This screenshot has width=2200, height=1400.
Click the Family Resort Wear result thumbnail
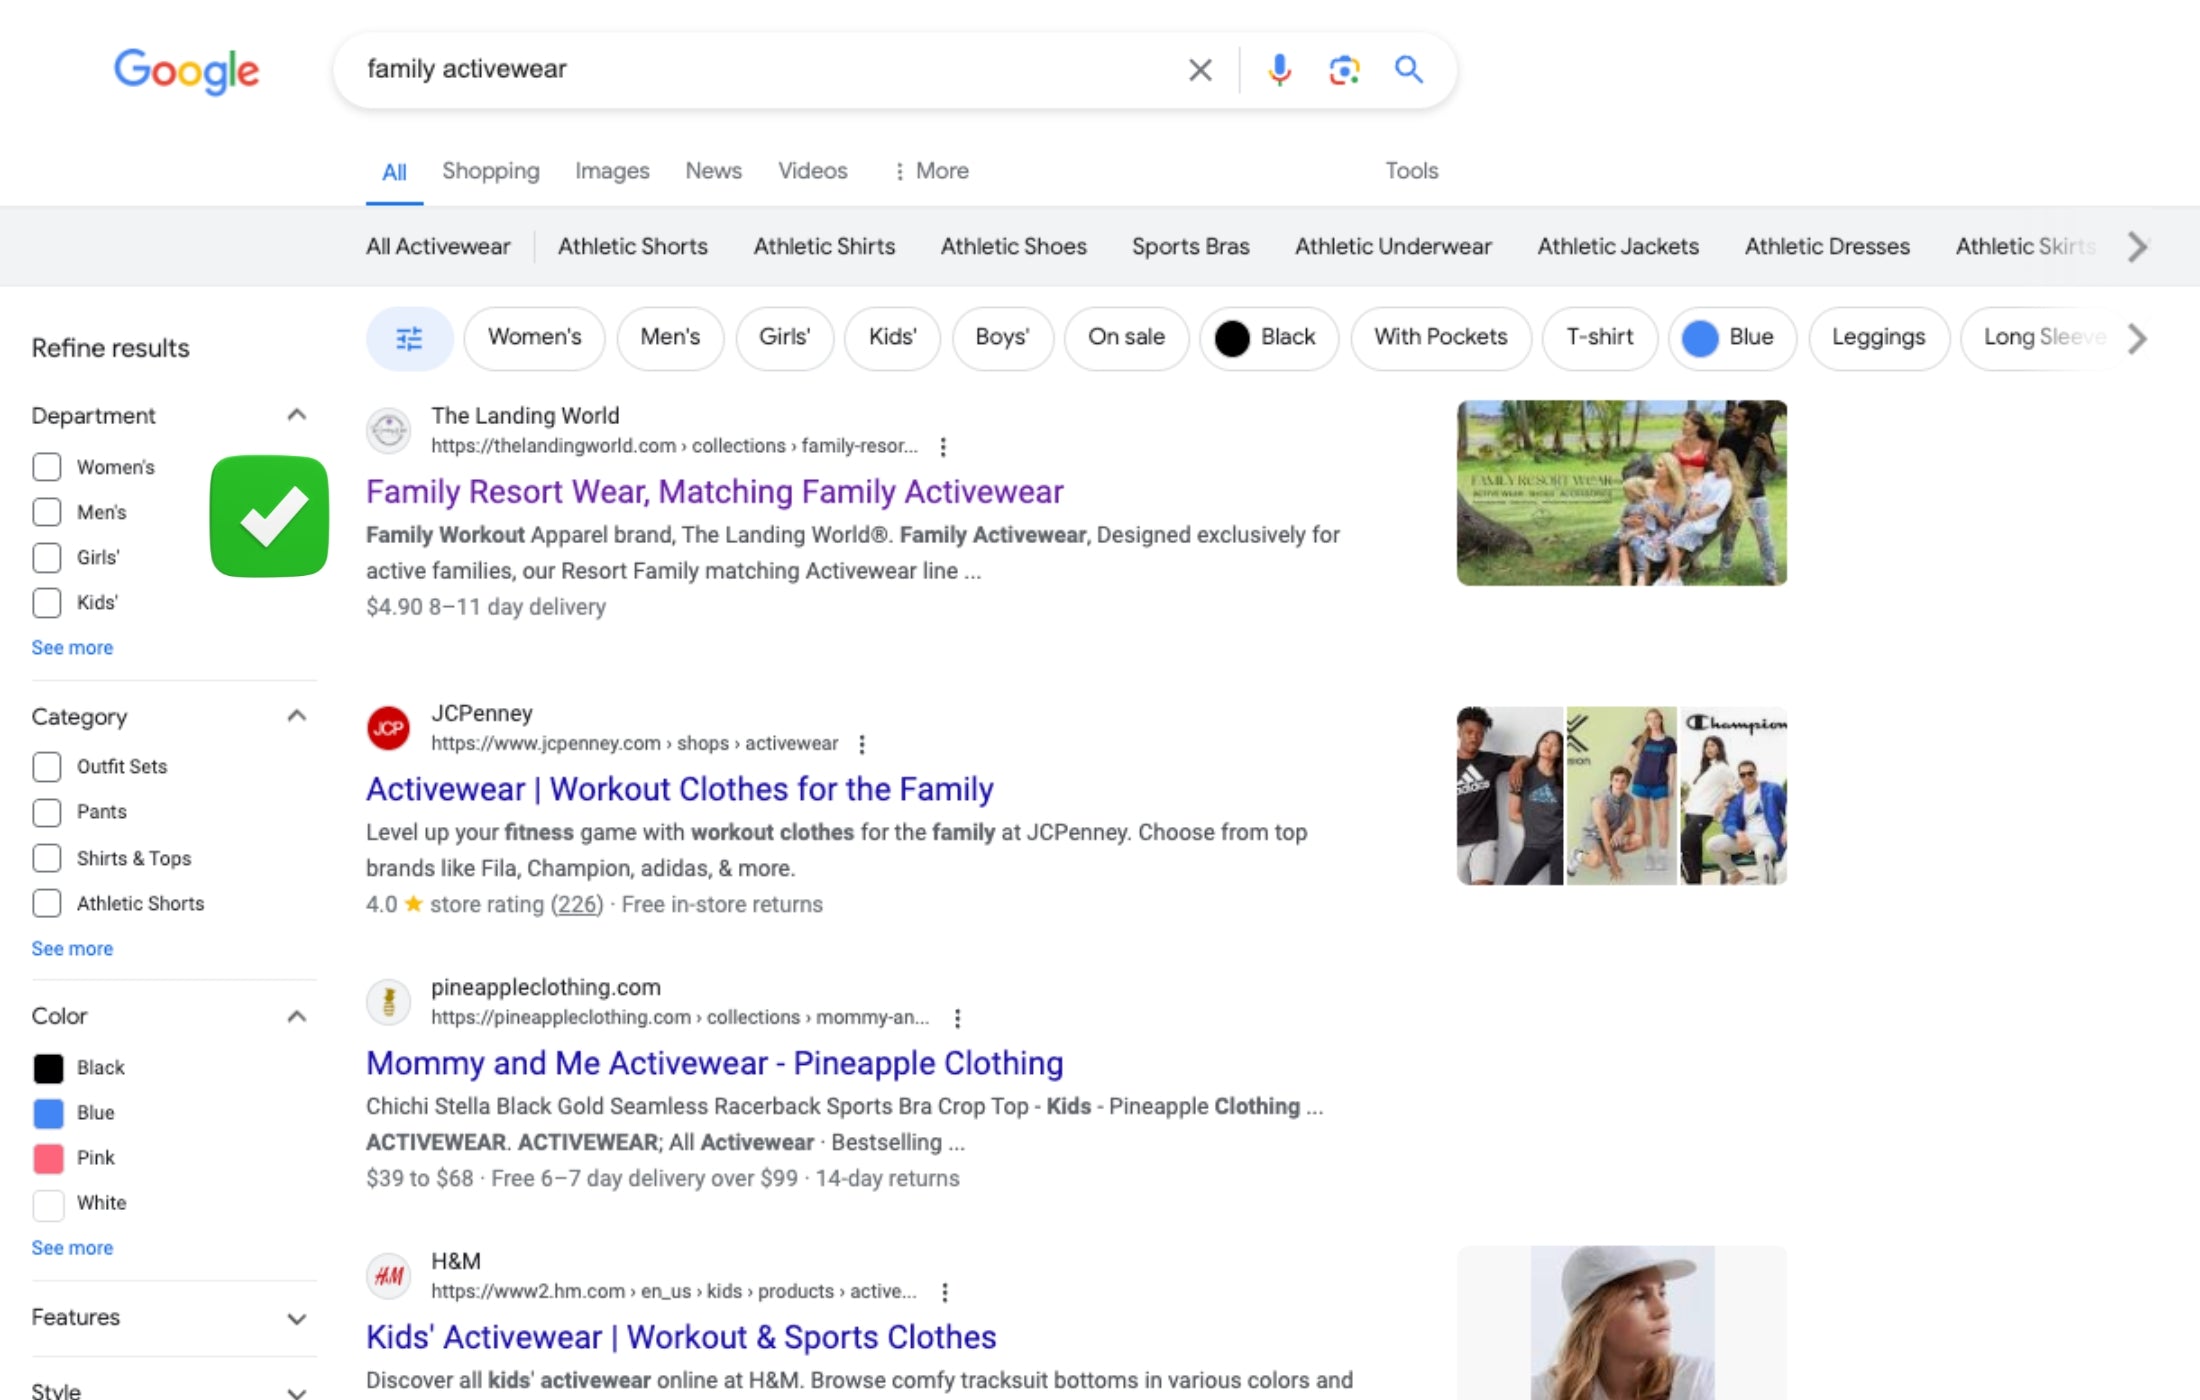(1621, 493)
